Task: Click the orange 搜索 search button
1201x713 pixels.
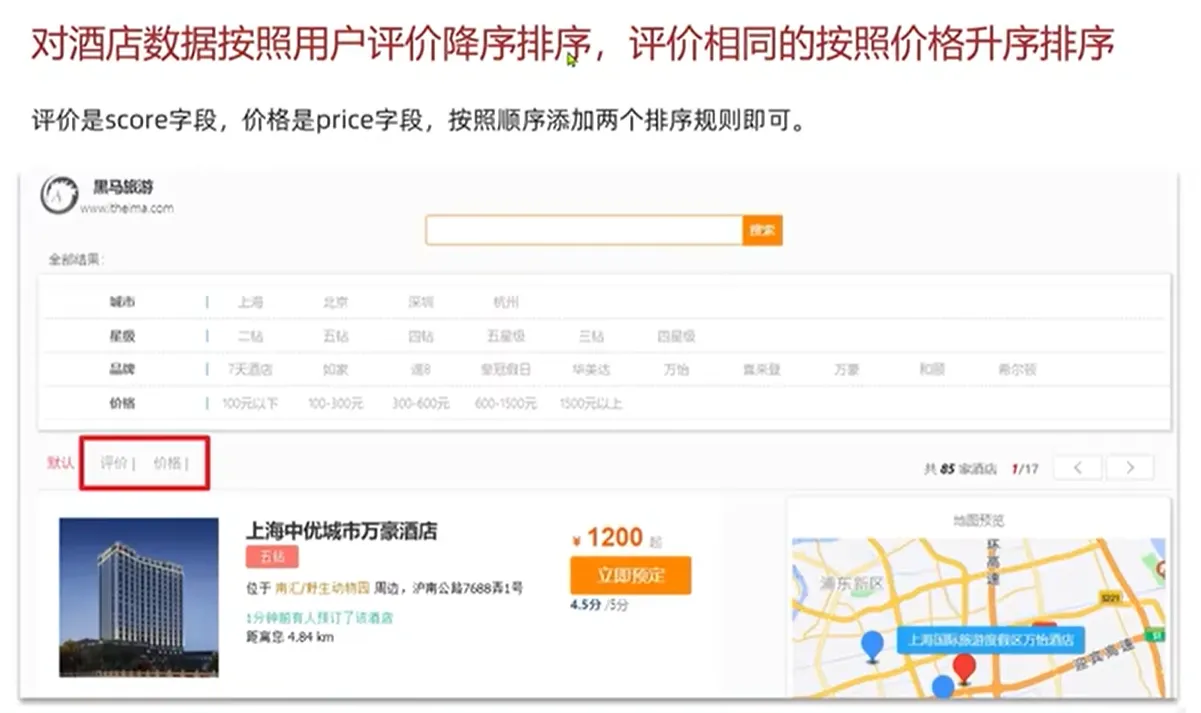Action: click(762, 230)
